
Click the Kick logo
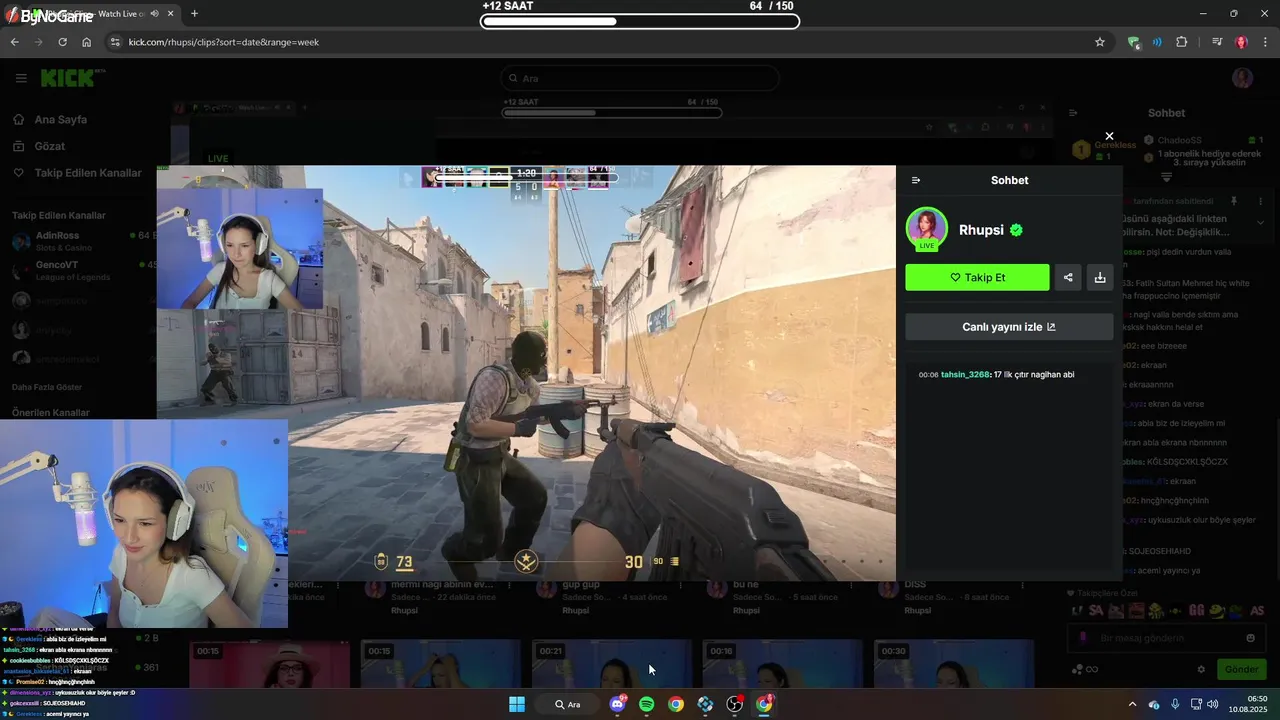[x=72, y=78]
